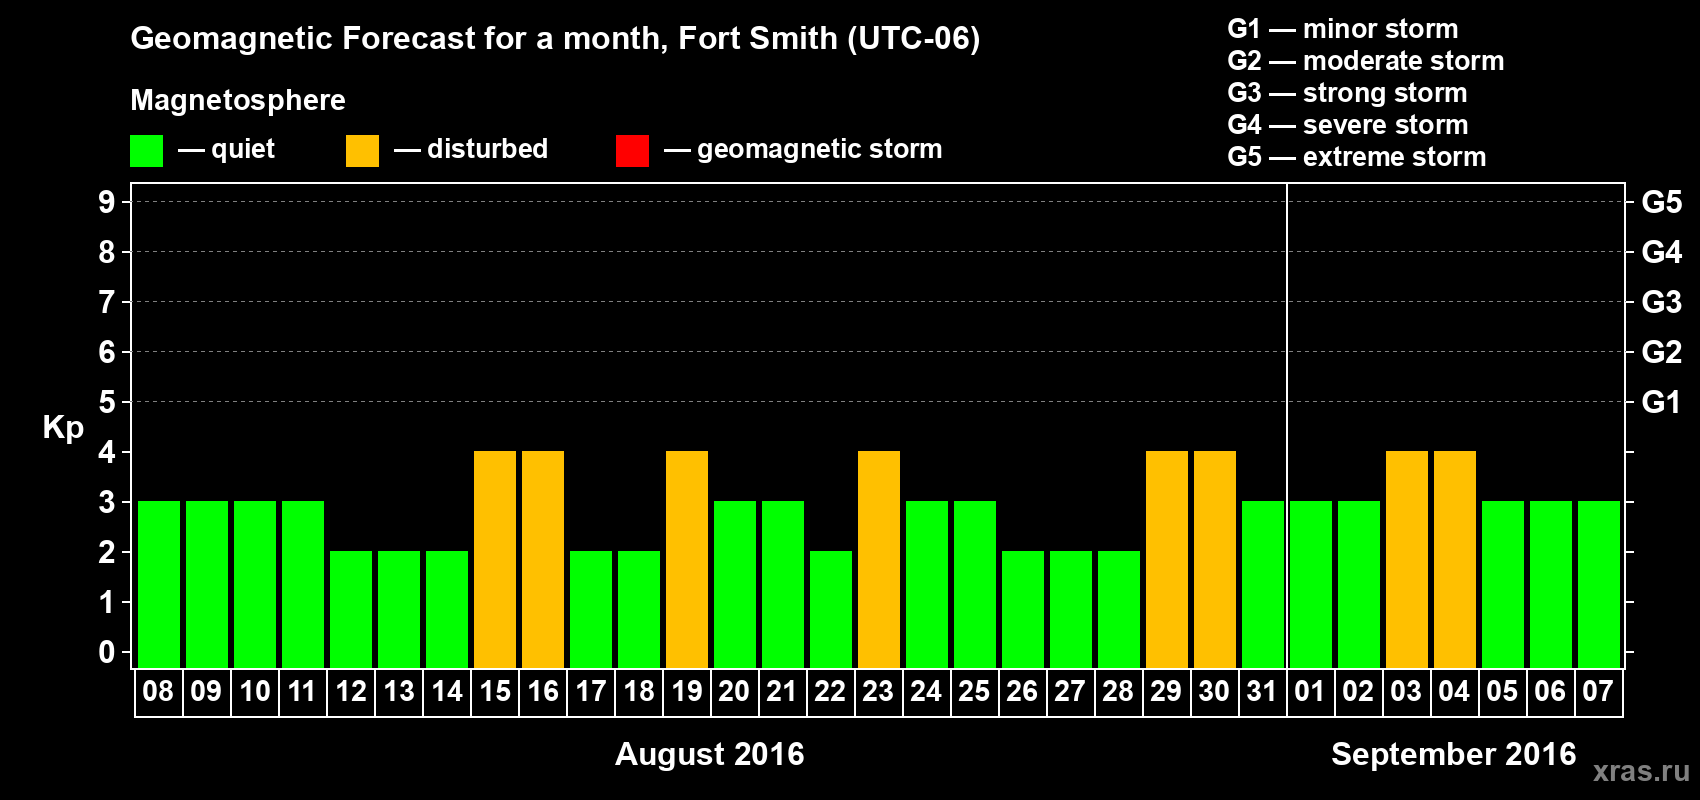Click the date label '24' on the axis

pos(926,691)
